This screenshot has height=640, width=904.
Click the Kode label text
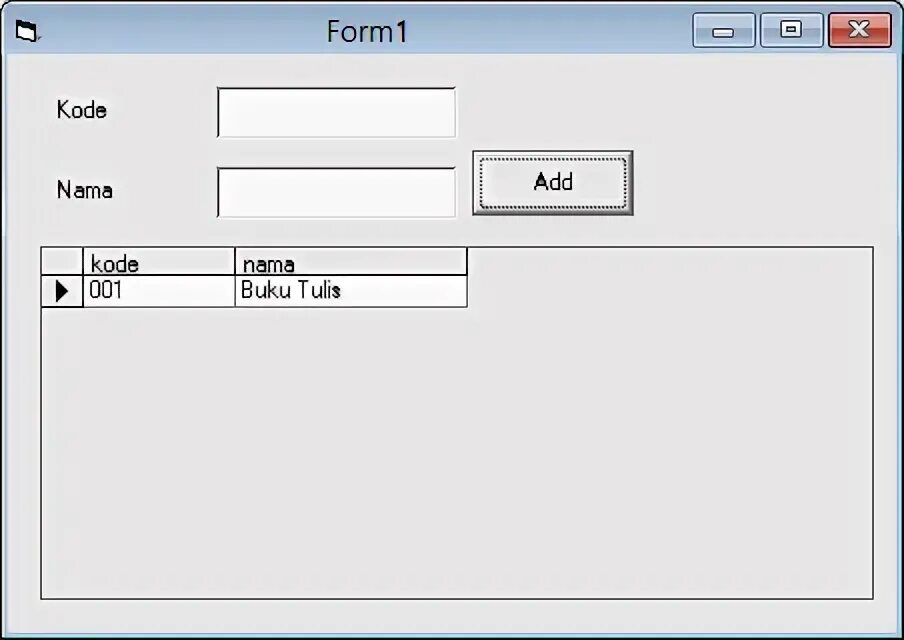tap(82, 110)
